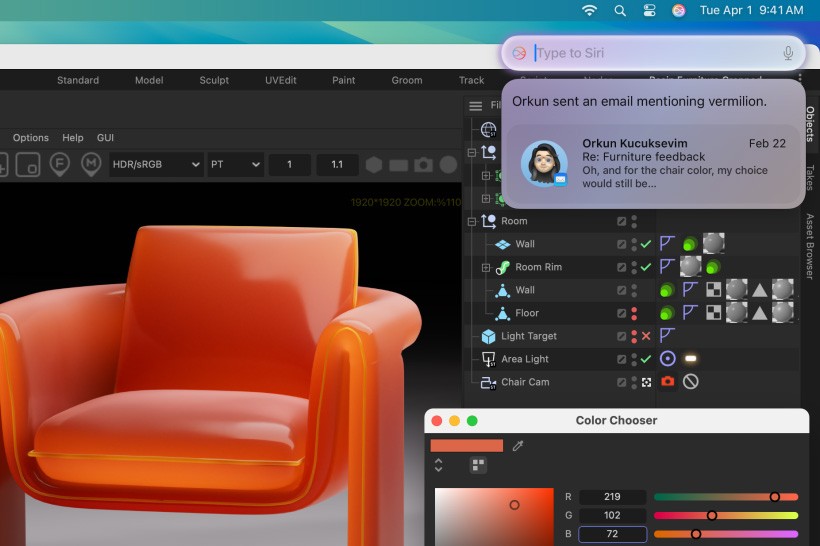Open Orkun Kucuksevim's email result
The image size is (820, 546).
tap(653, 164)
